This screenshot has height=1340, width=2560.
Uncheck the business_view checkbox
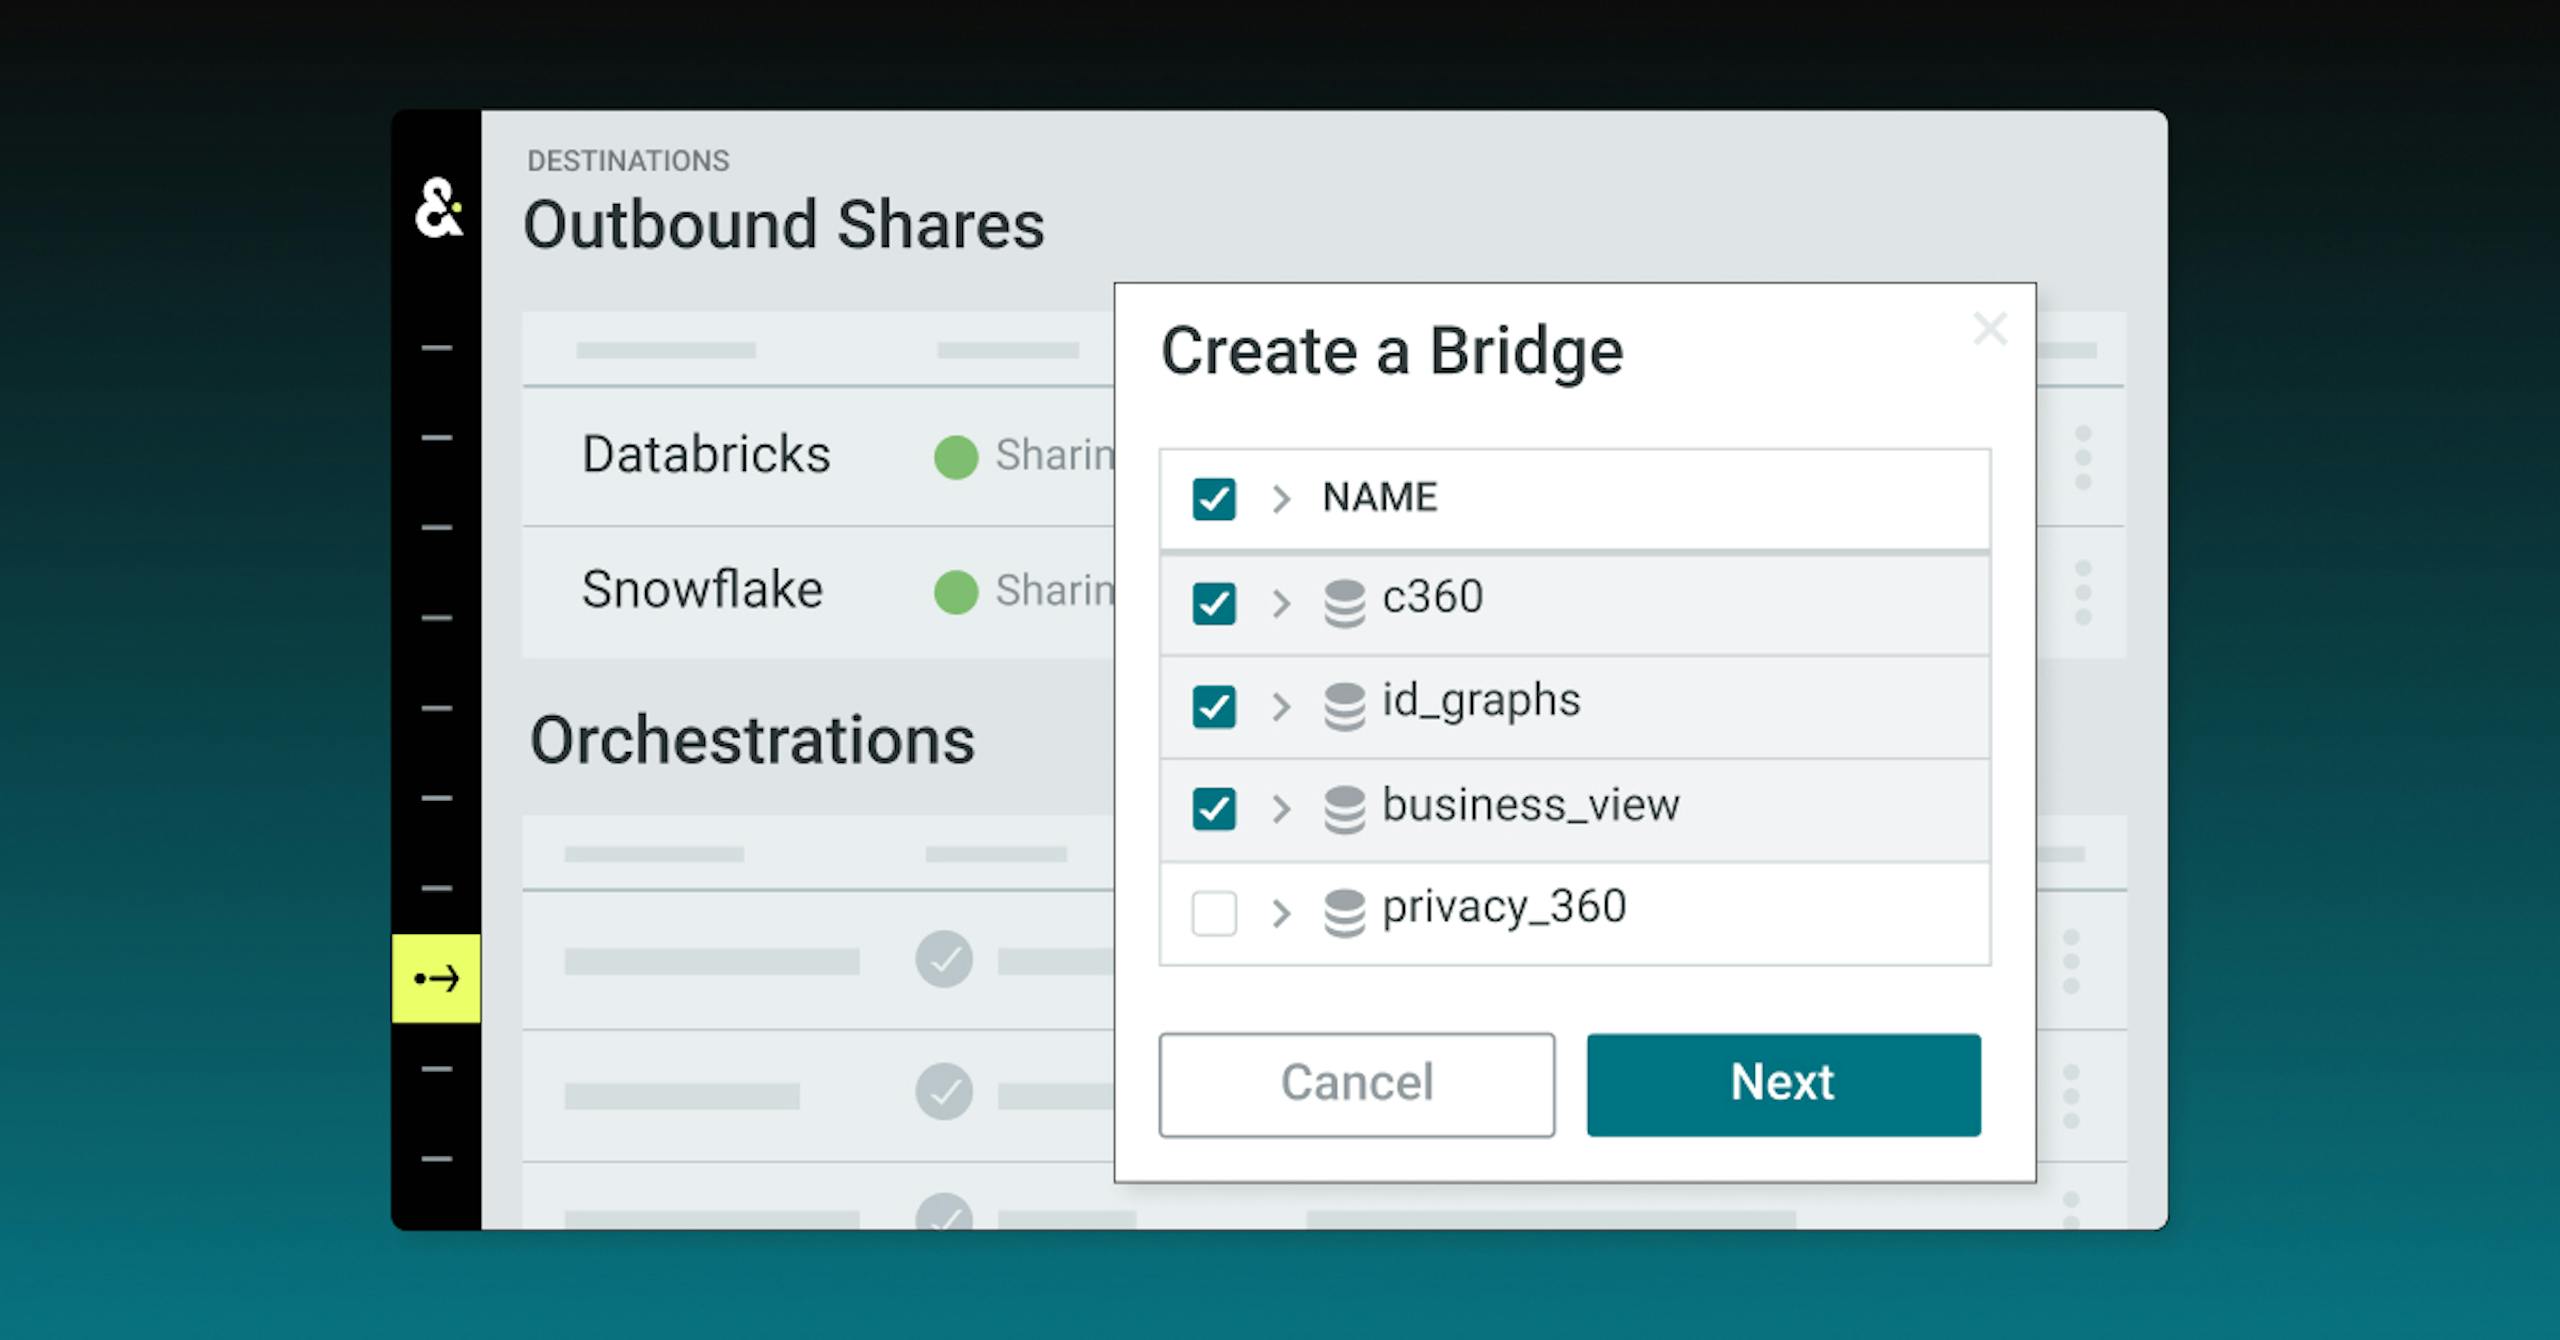(x=1214, y=809)
